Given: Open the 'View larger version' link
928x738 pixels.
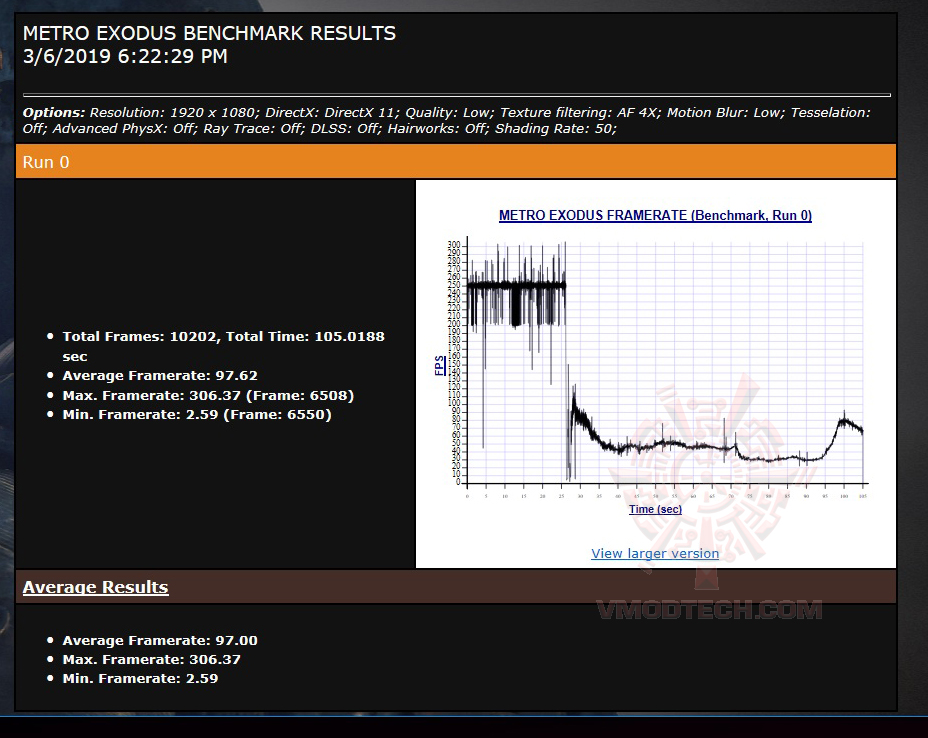Looking at the screenshot, I should tap(655, 553).
